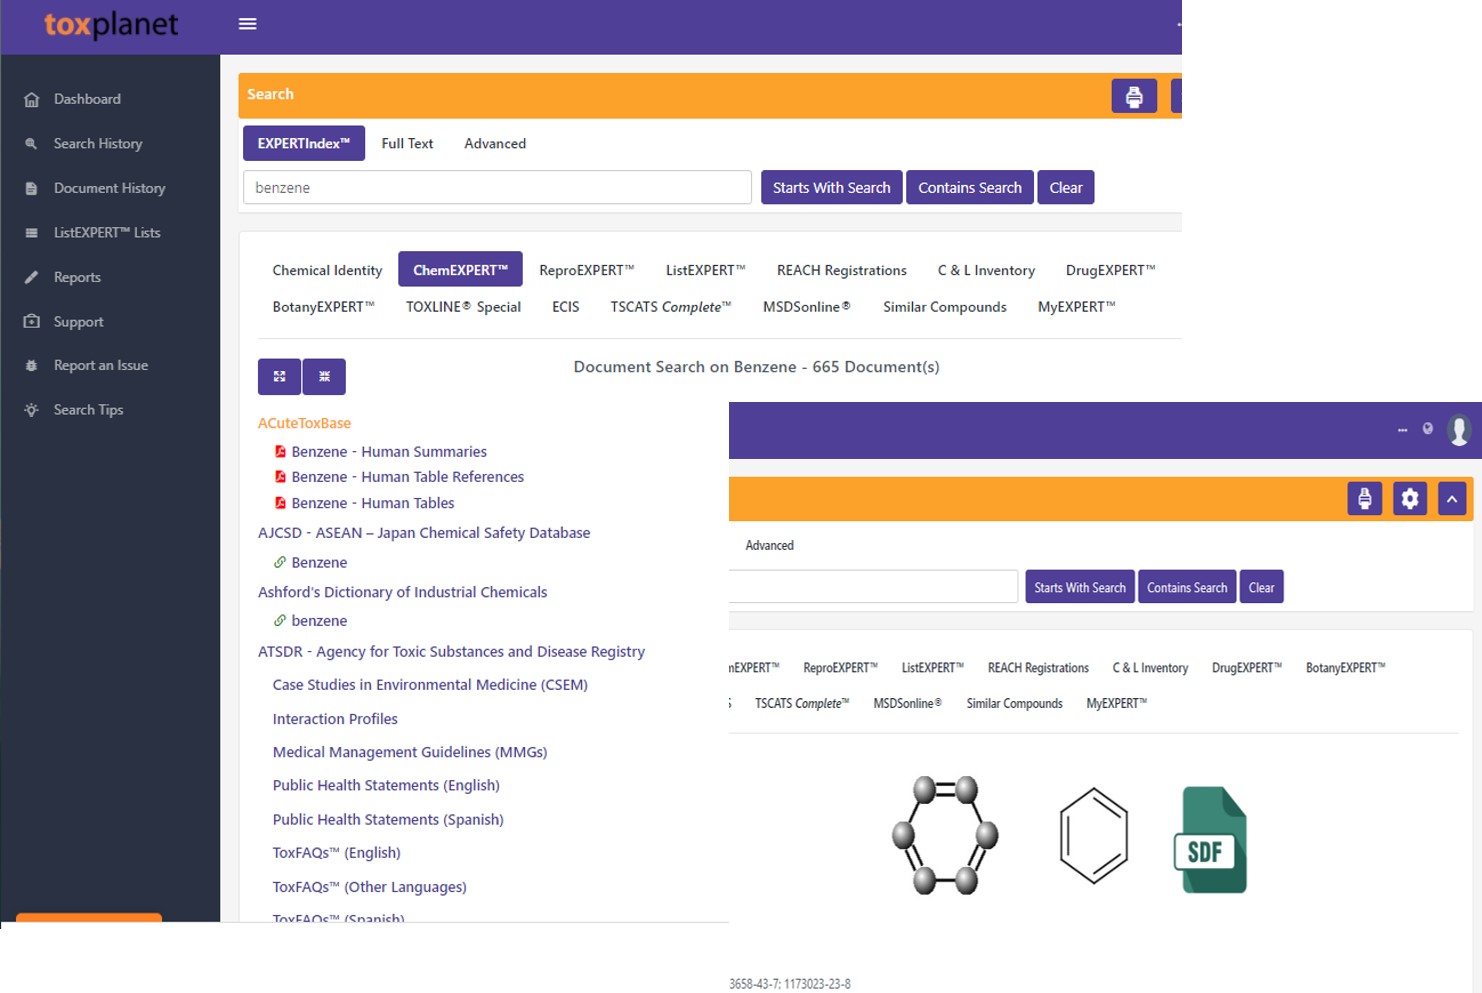
Task: View 2D benzene structure image
Action: [x=1094, y=836]
